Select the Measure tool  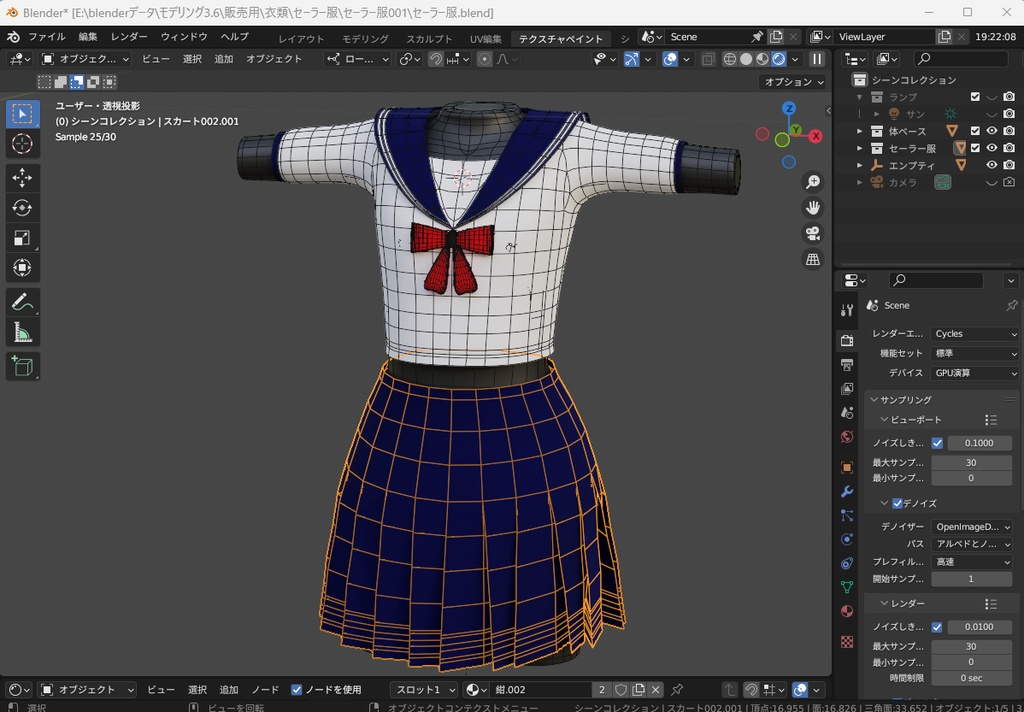point(22,332)
